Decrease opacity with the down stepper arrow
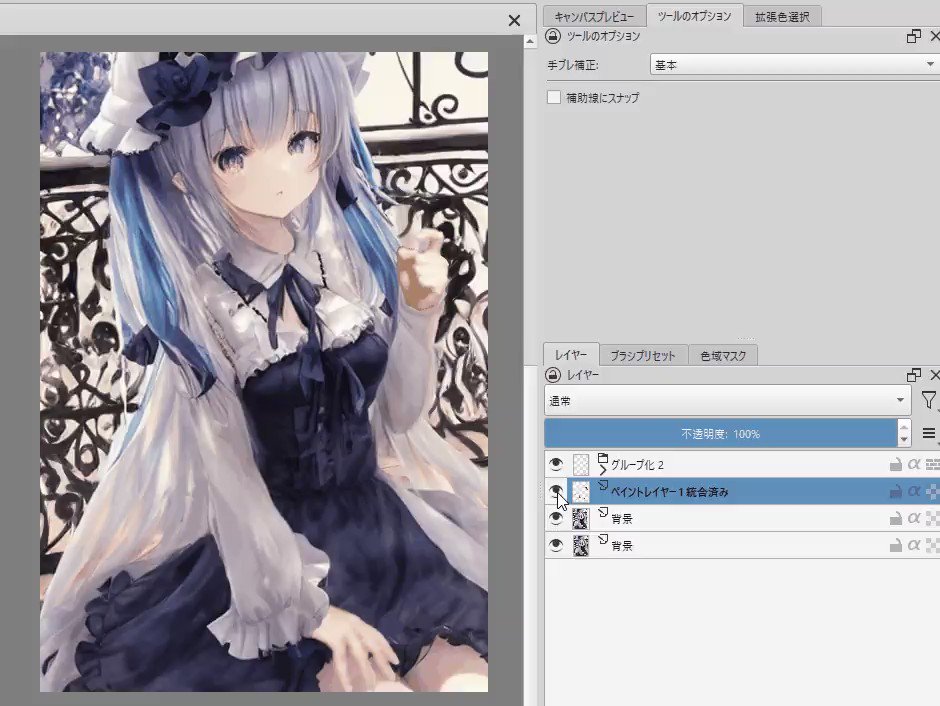 (904, 441)
